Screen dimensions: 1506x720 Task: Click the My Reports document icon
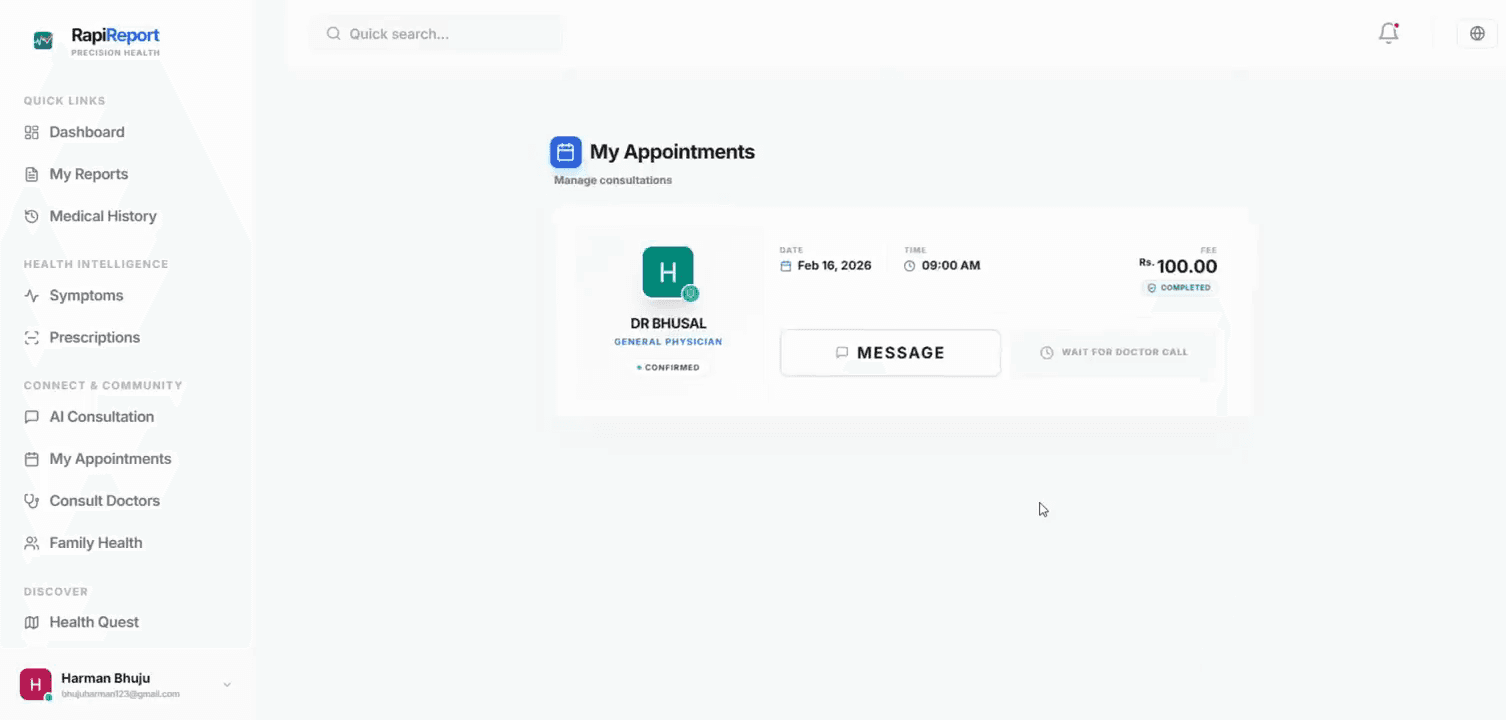point(32,174)
